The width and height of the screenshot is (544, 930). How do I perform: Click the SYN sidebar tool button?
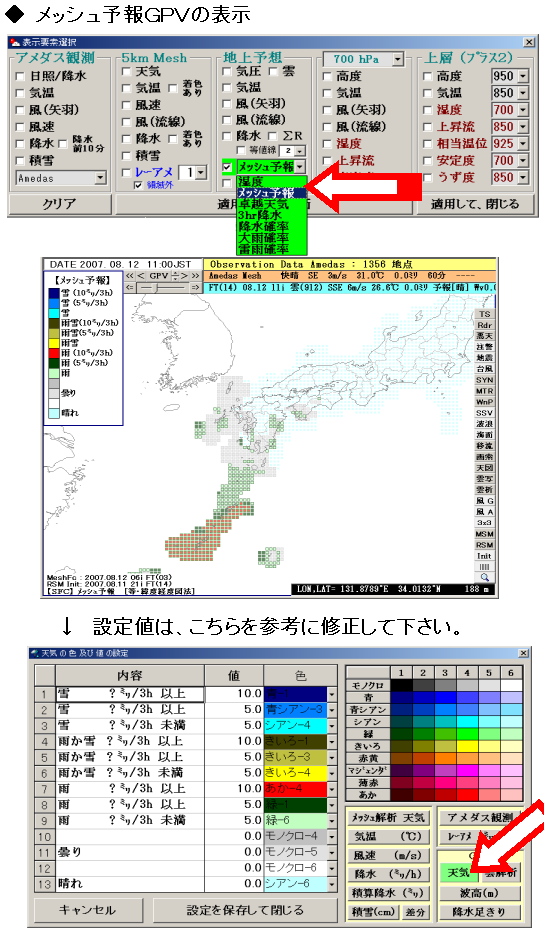(485, 380)
